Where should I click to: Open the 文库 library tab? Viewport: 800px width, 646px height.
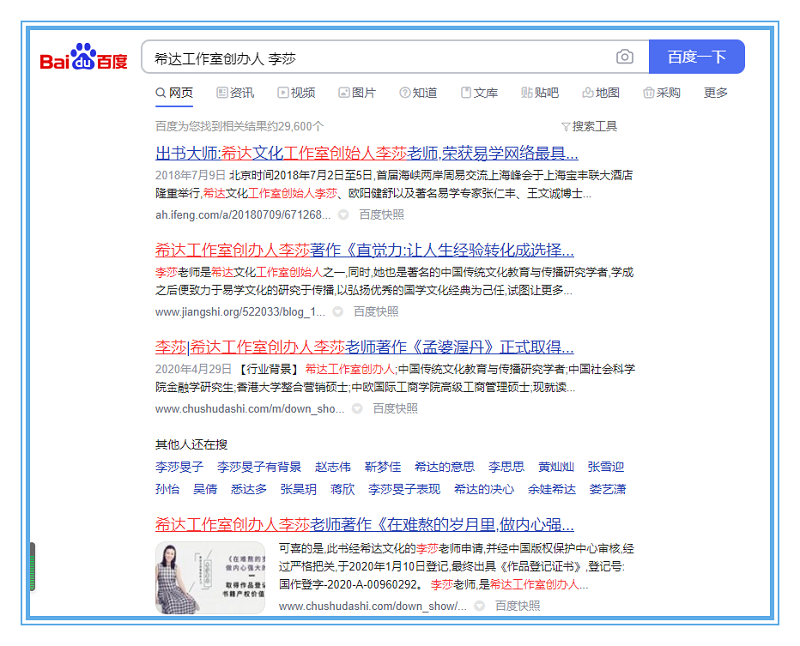479,93
